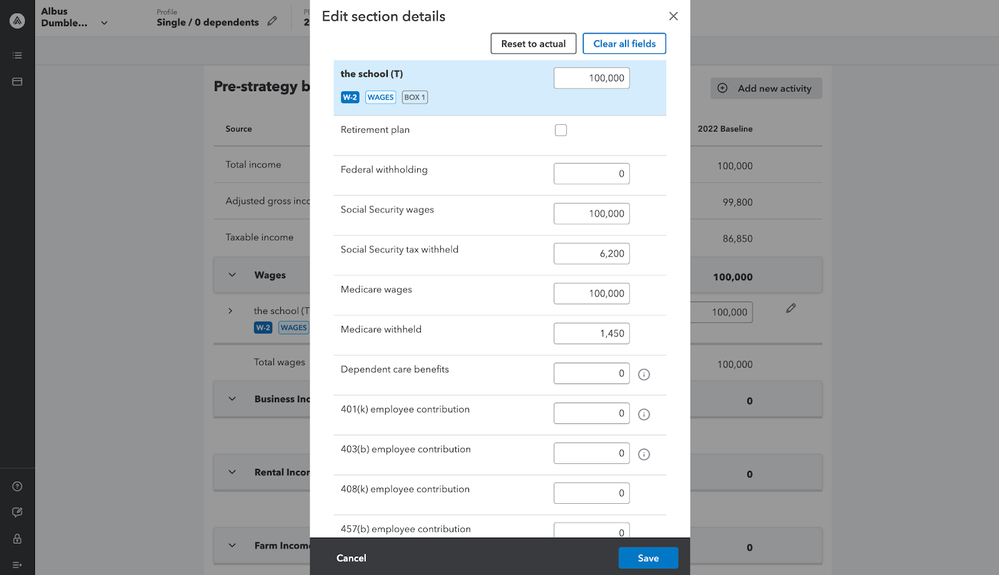This screenshot has height=575, width=999.
Task: Click Reset to actual button
Action: (x=533, y=44)
